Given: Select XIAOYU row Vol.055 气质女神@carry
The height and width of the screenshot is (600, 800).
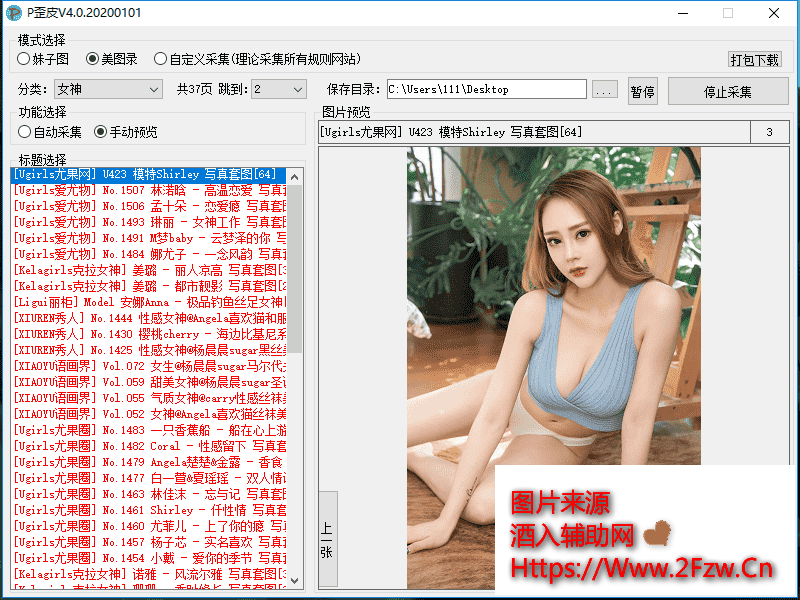Looking at the screenshot, I should 148,397.
